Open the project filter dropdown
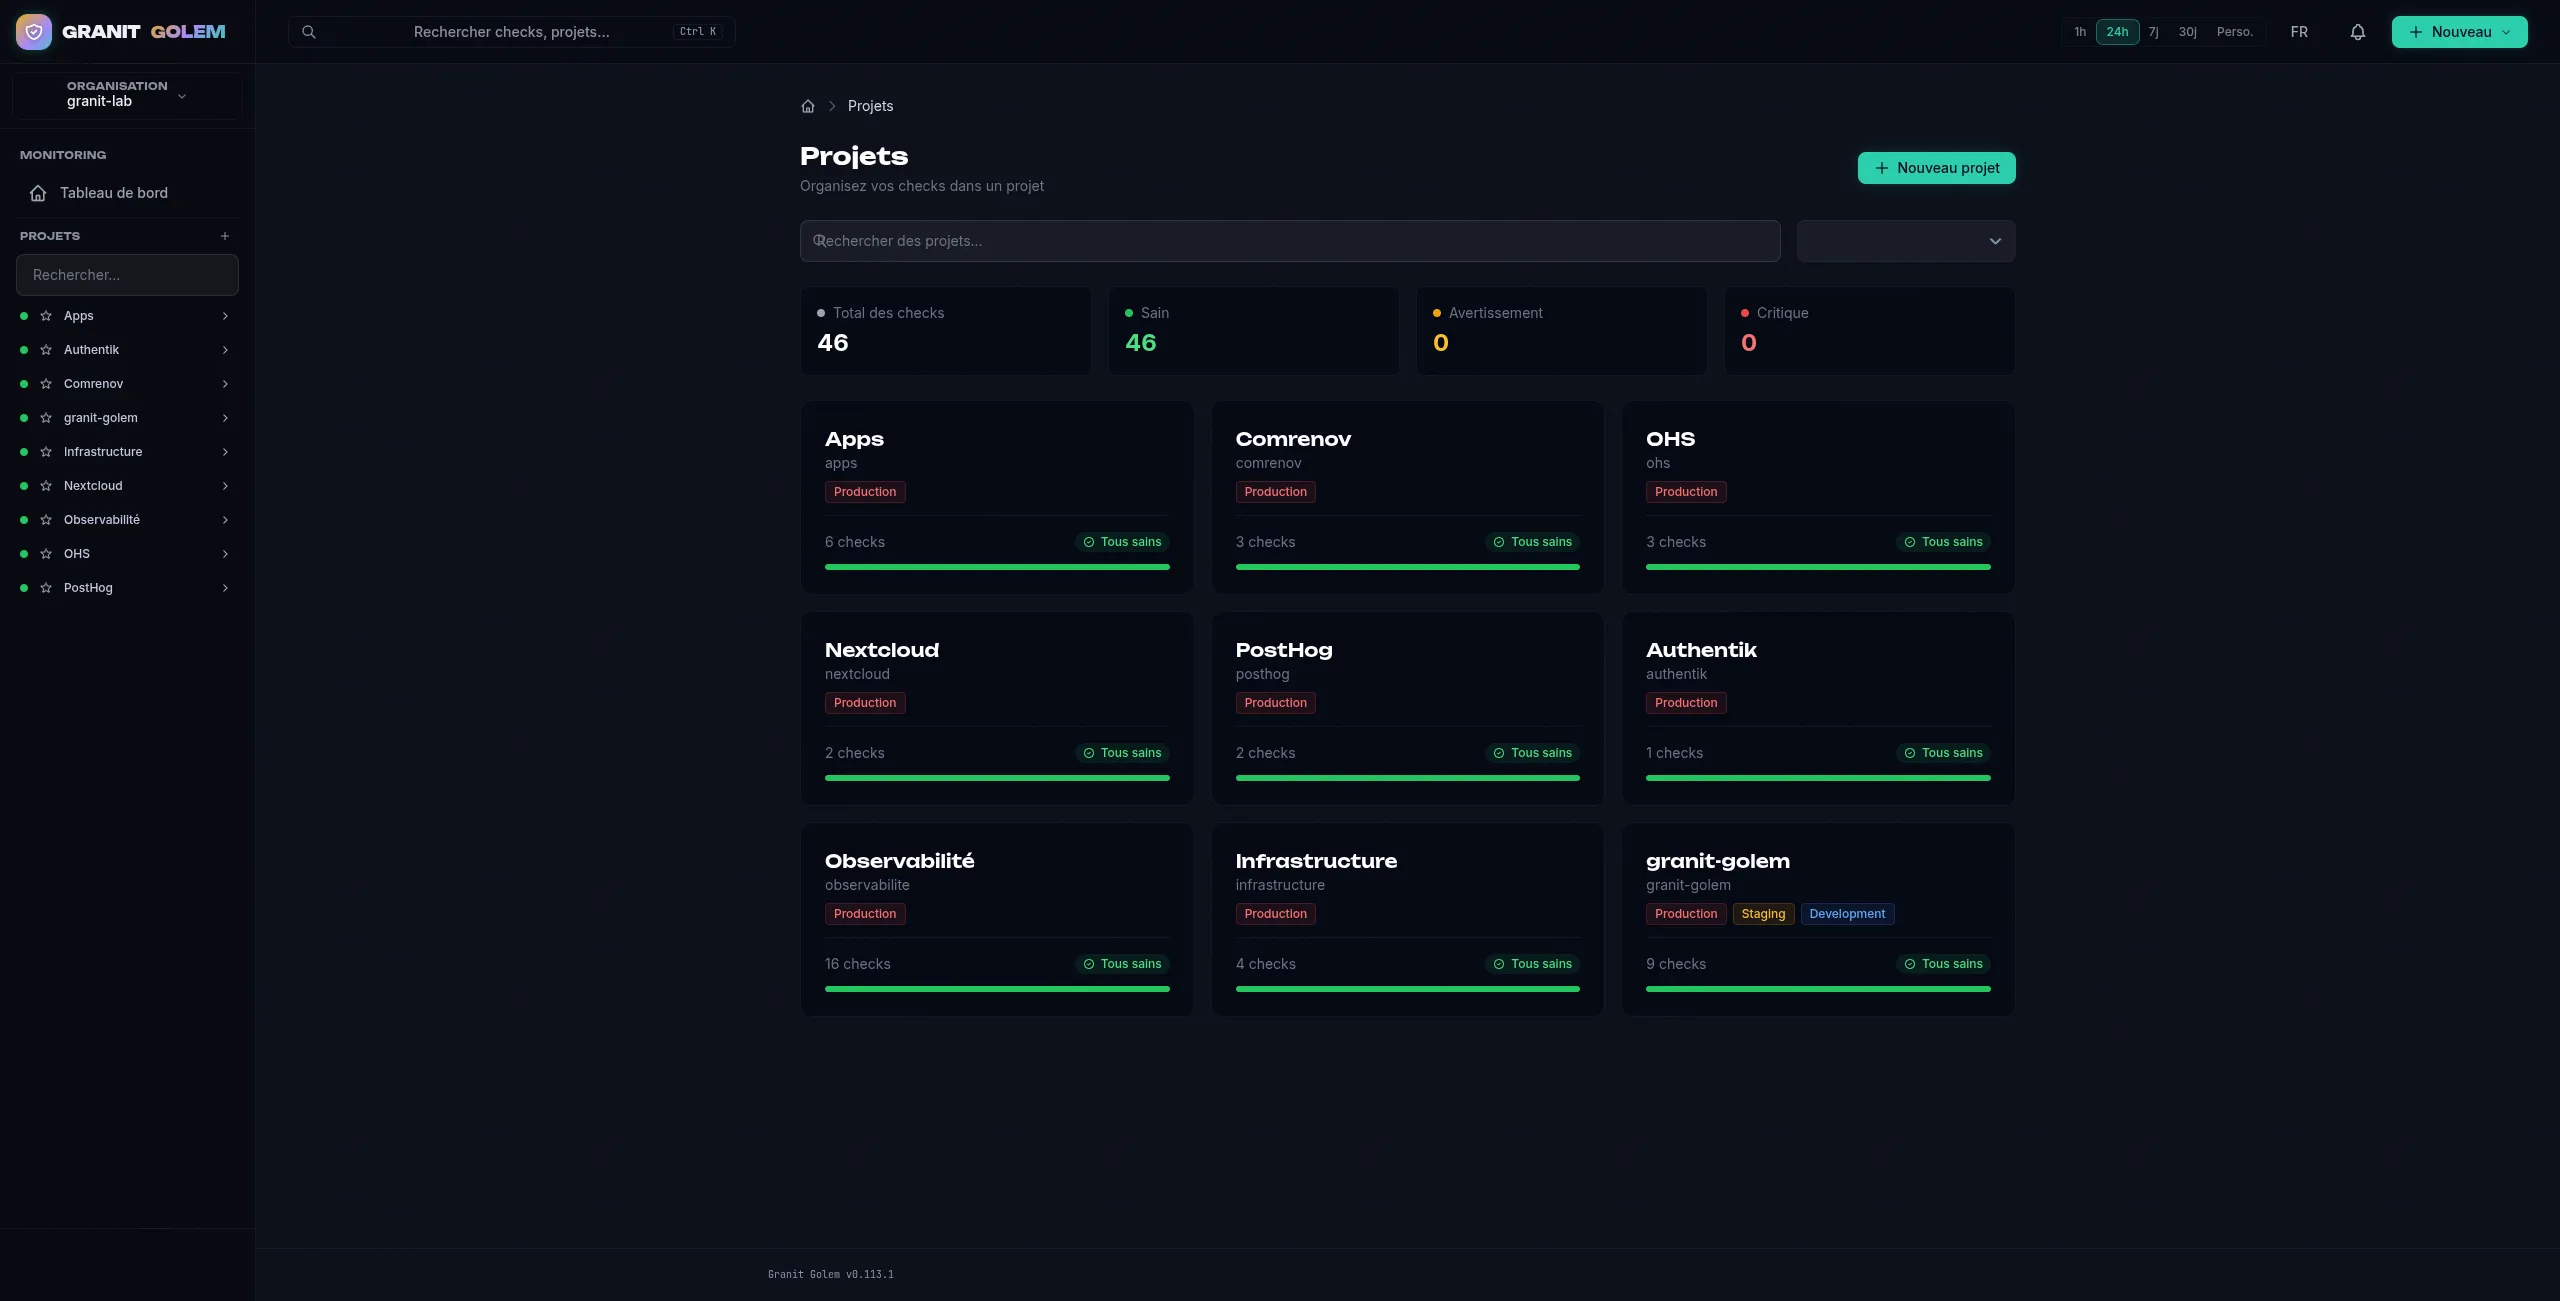The width and height of the screenshot is (2560, 1301). pyautogui.click(x=1906, y=241)
